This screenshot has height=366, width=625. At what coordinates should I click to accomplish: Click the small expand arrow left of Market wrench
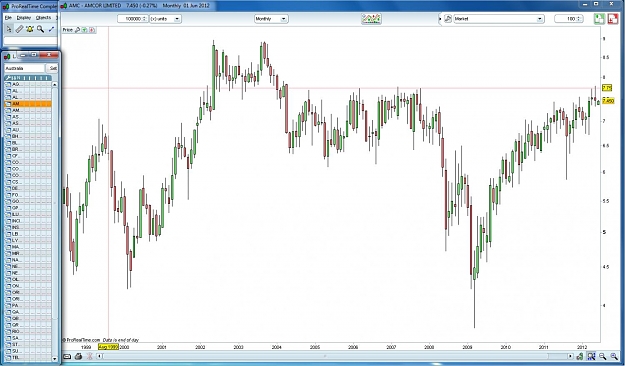(x=441, y=19)
